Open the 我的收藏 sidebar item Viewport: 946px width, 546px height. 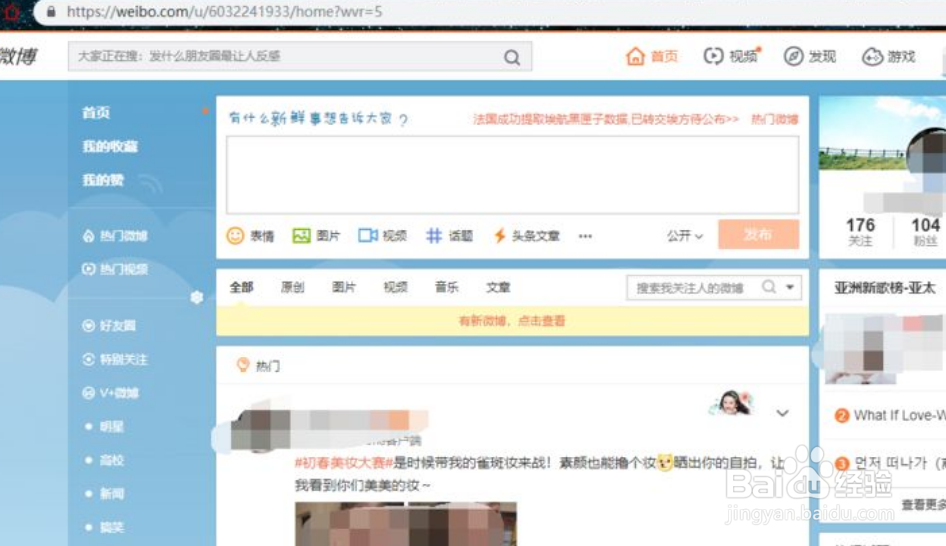pyautogui.click(x=110, y=147)
